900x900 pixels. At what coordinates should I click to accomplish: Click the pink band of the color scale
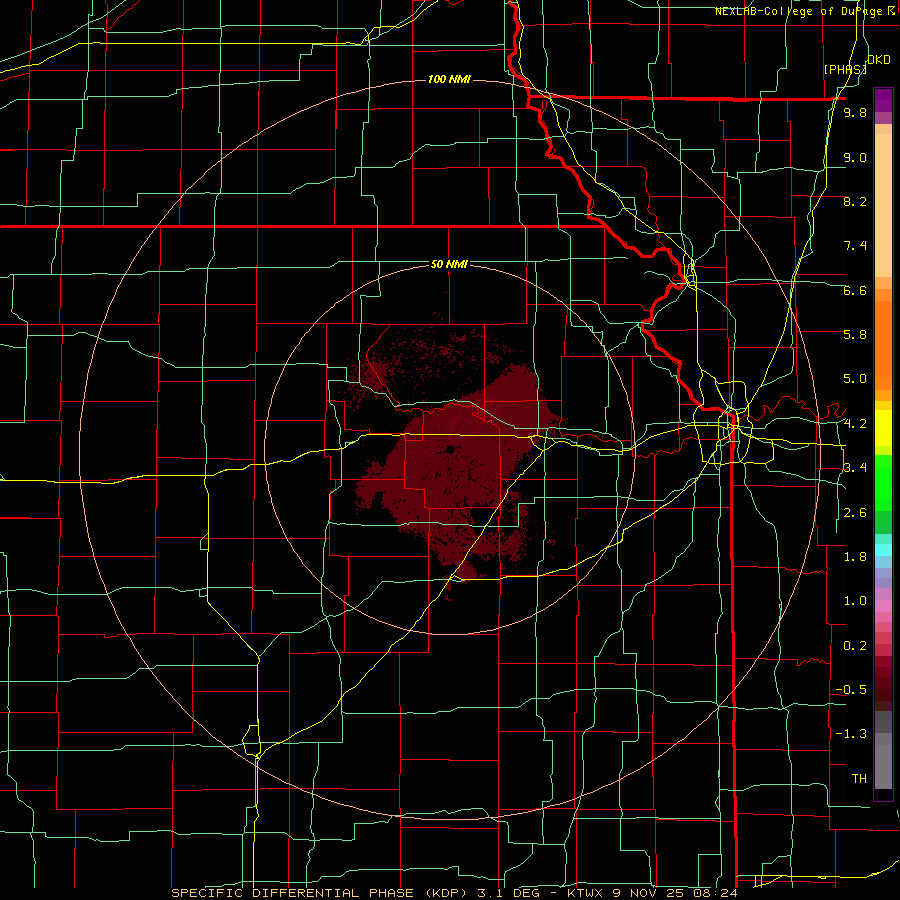883,606
